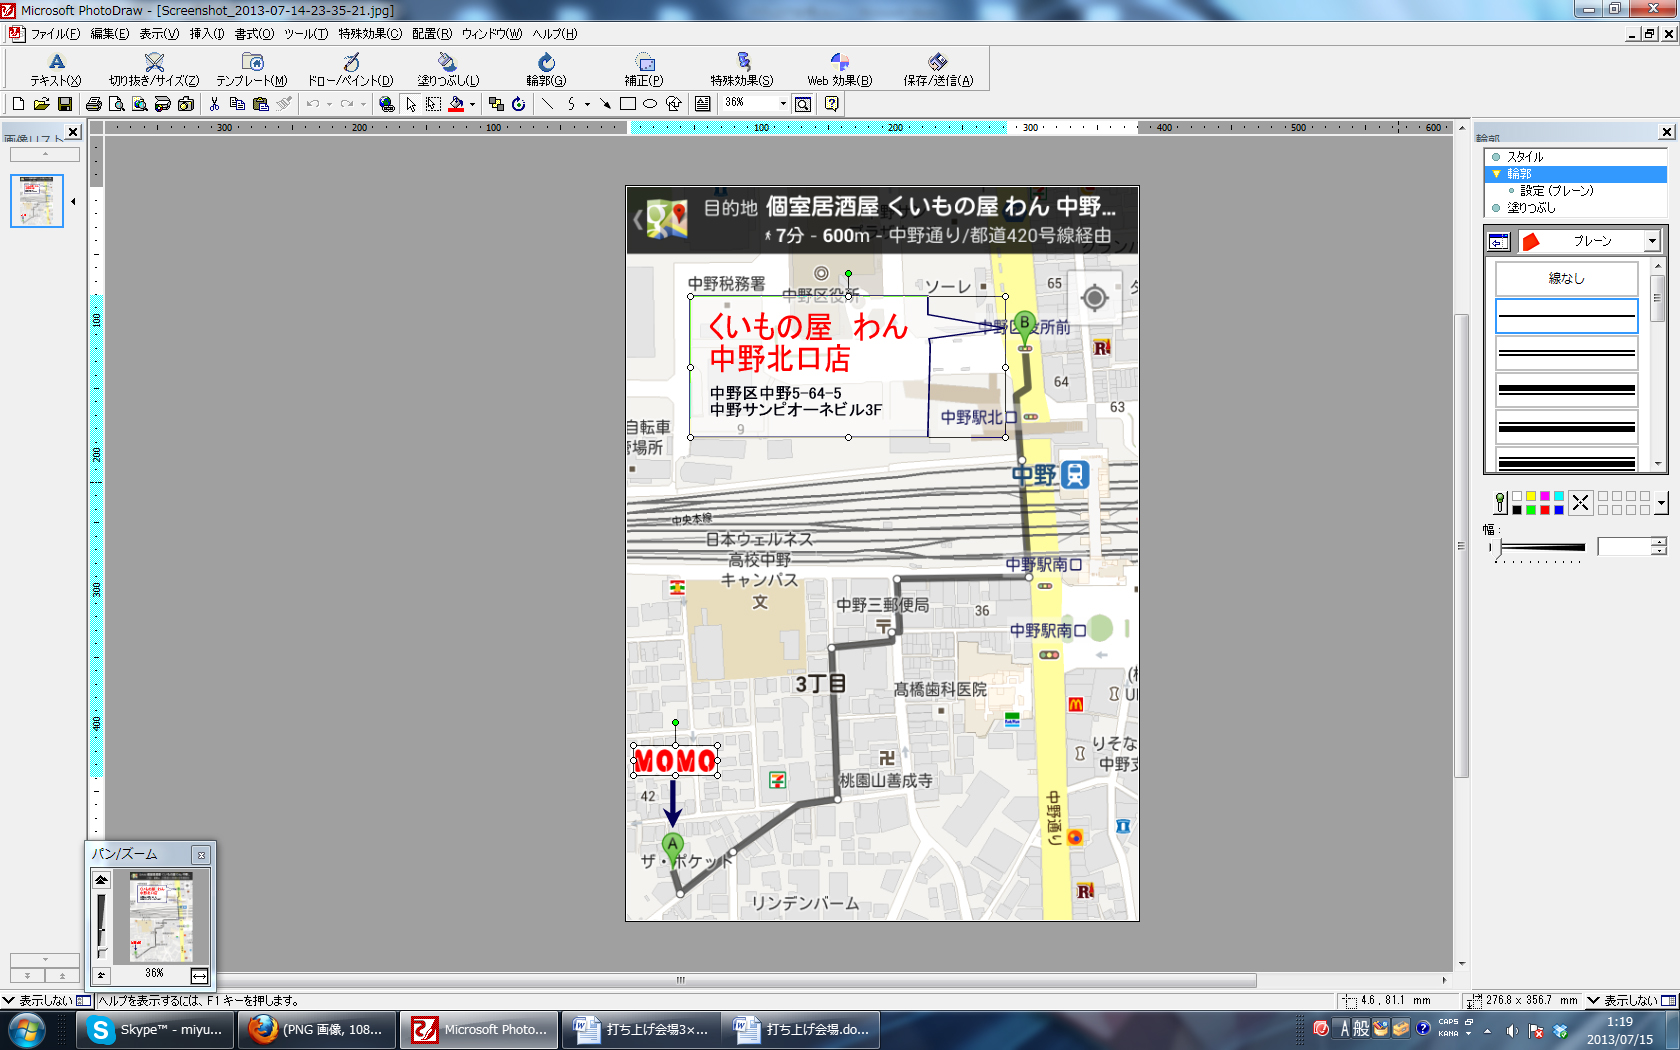Open the Web 効果 menu button
1680x1050 pixels.
point(840,70)
